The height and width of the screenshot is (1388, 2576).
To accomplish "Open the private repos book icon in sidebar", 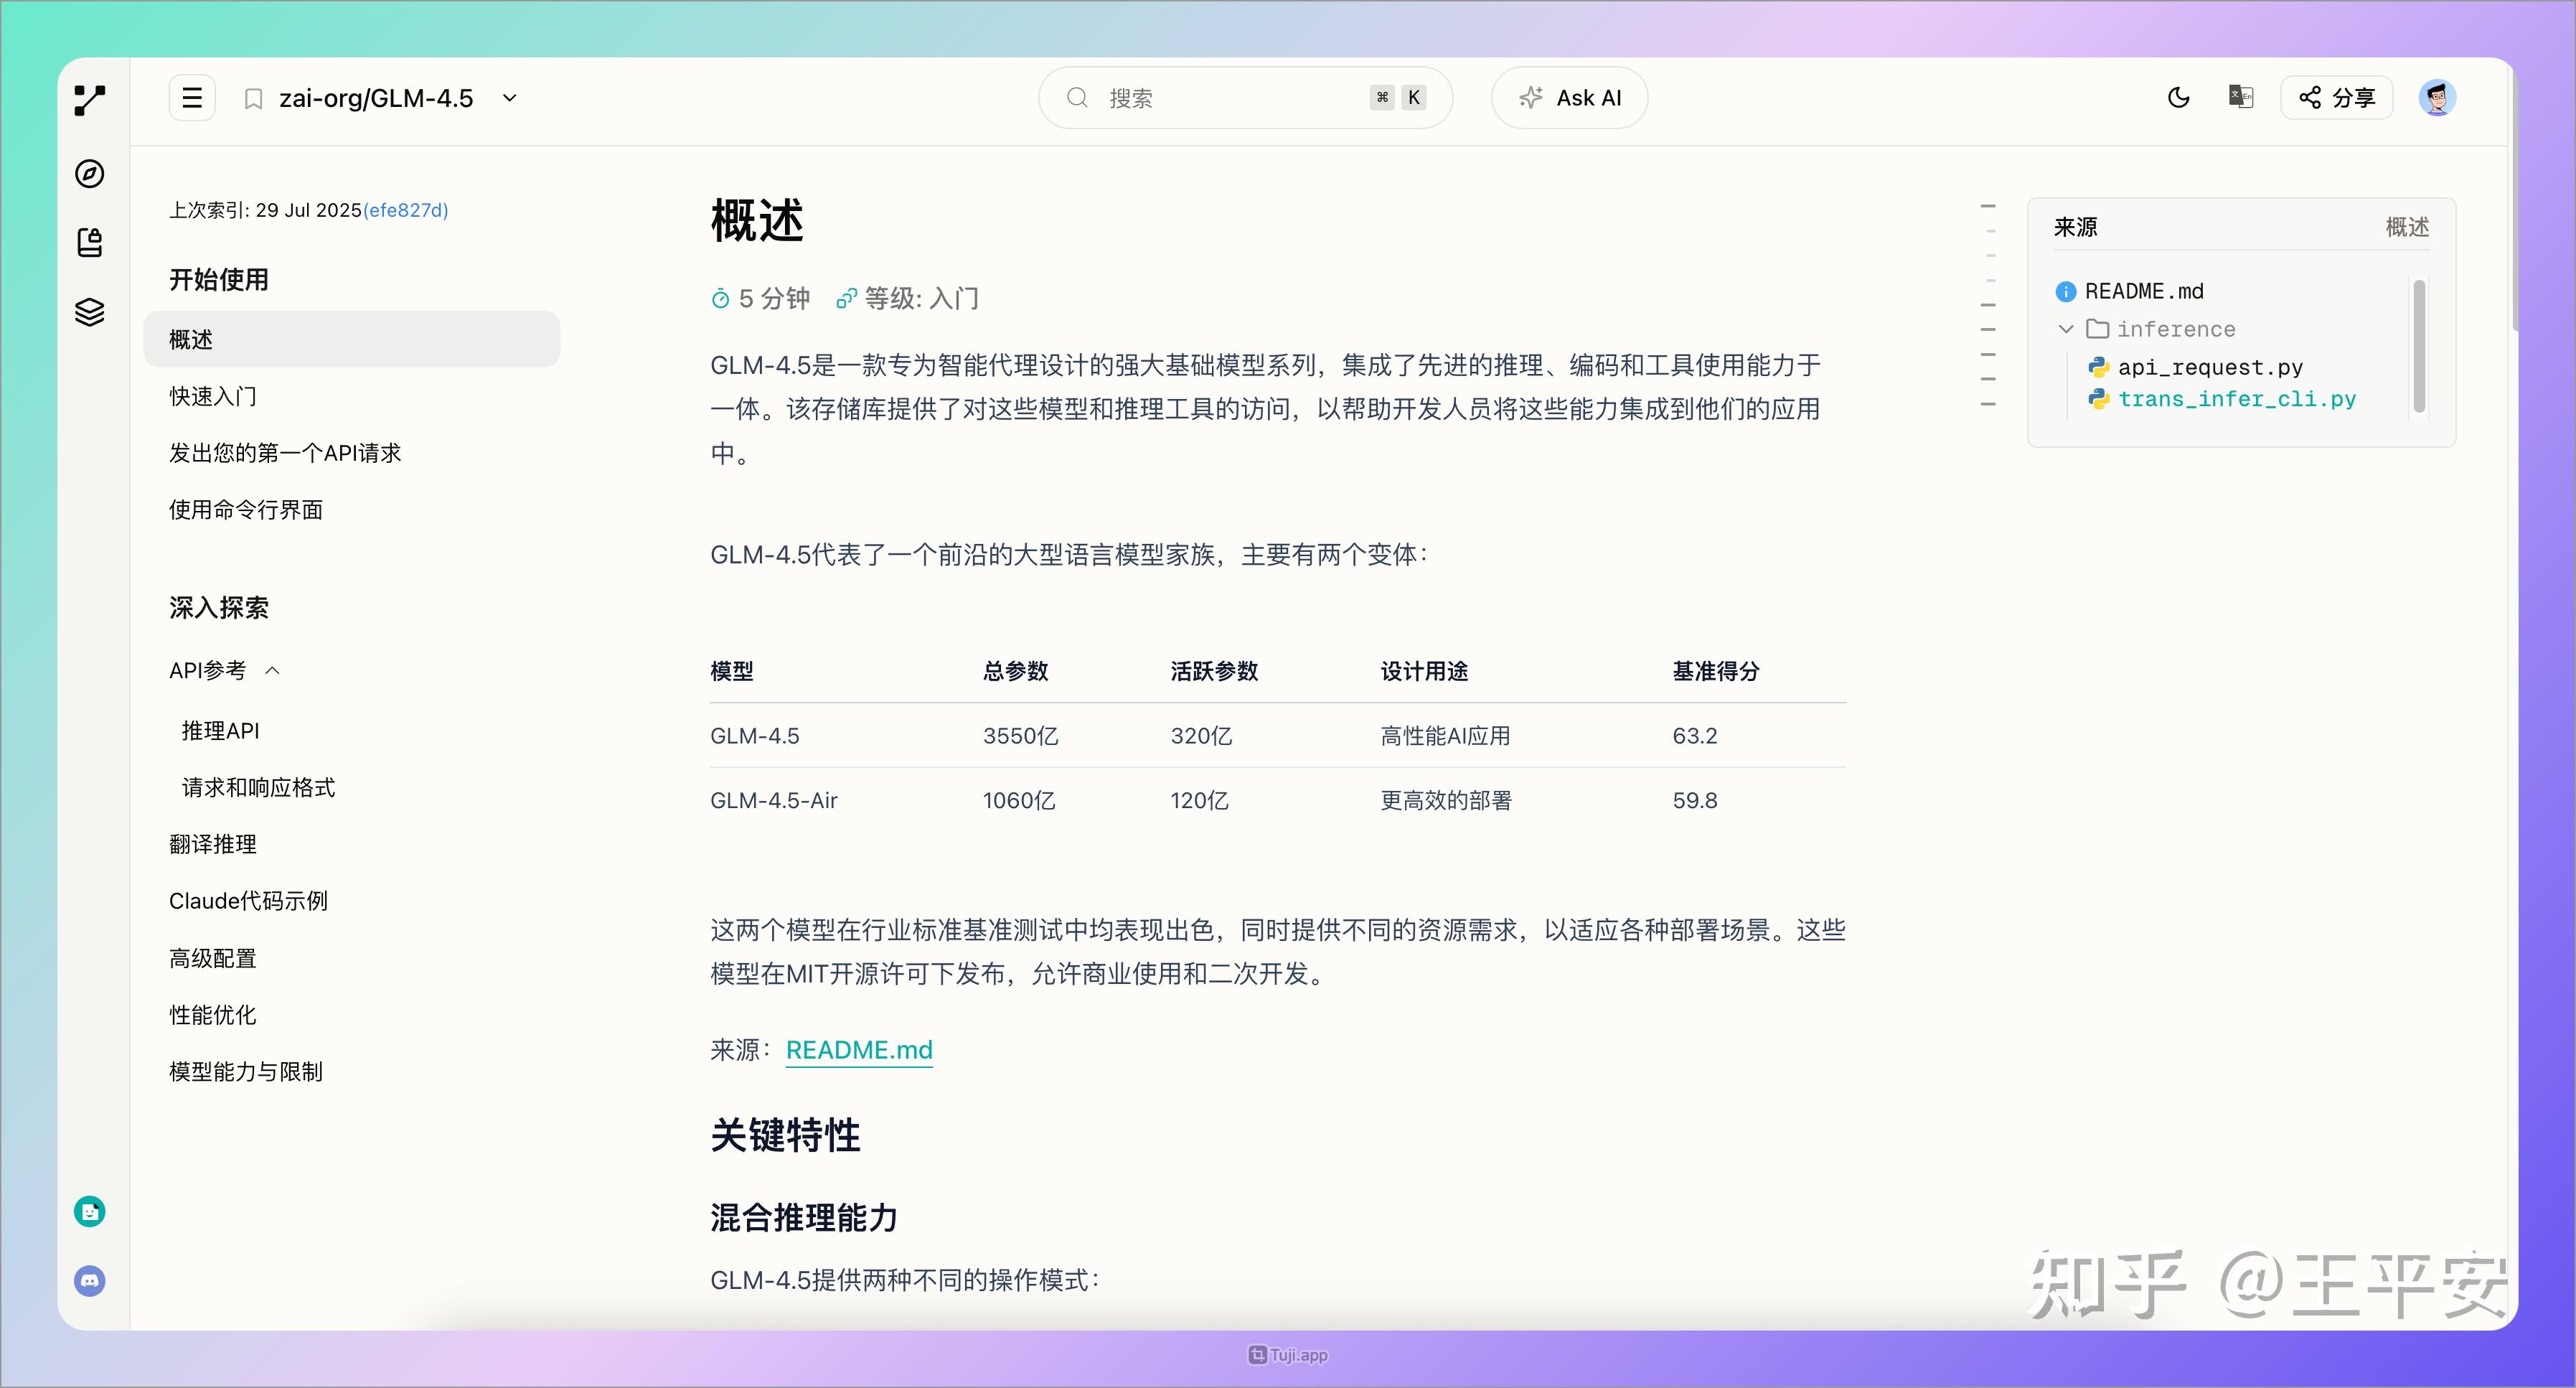I will click(x=89, y=242).
